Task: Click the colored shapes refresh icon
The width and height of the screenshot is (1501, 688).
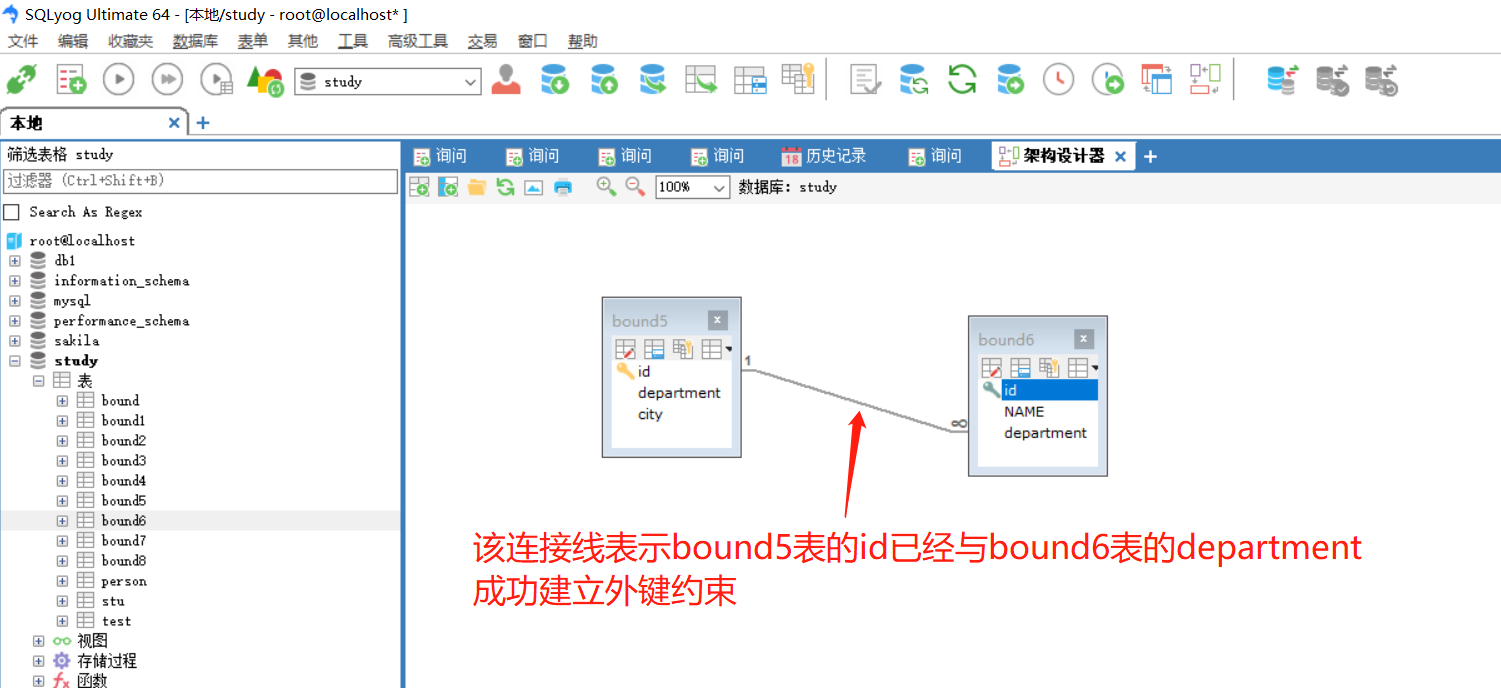Action: pyautogui.click(x=265, y=81)
